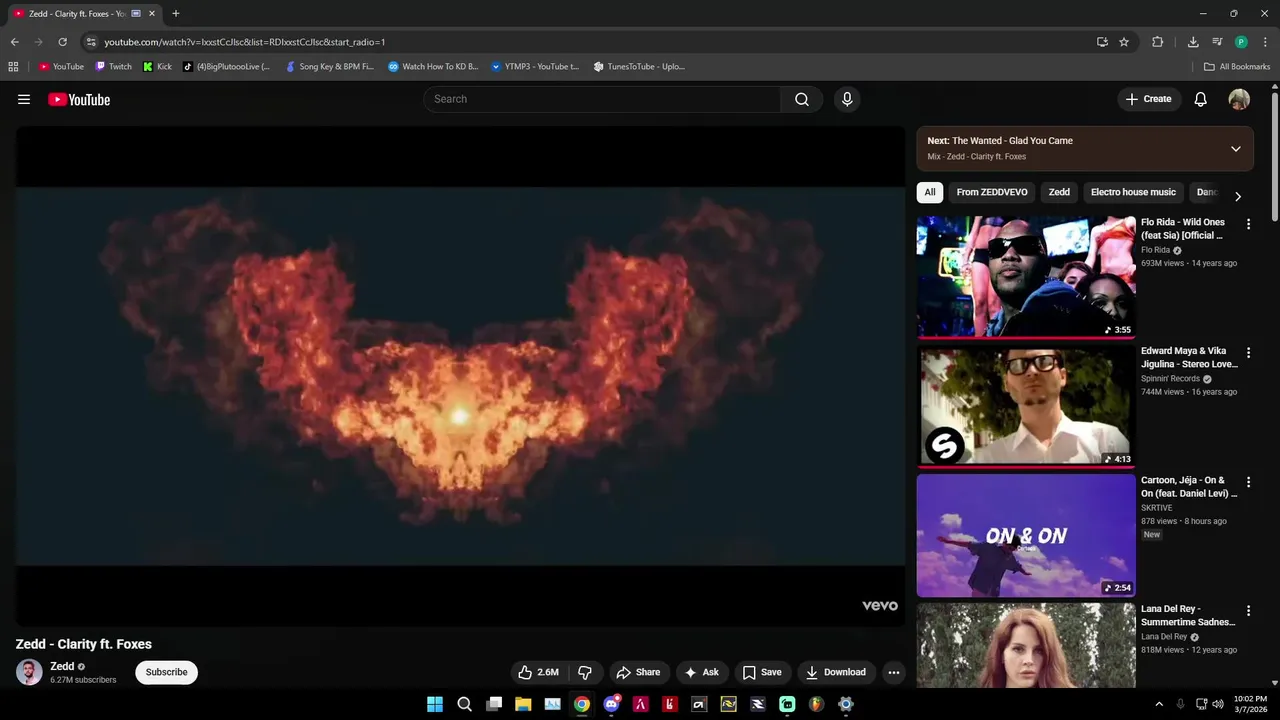This screenshot has width=1280, height=720.
Task: Open the YouTube guide hamburger menu
Action: tap(24, 99)
